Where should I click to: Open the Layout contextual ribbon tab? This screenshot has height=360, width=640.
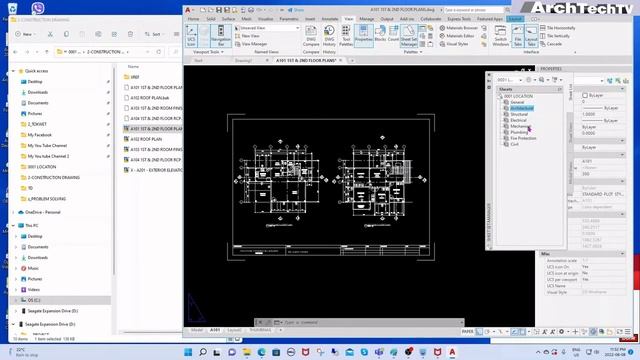tap(515, 19)
